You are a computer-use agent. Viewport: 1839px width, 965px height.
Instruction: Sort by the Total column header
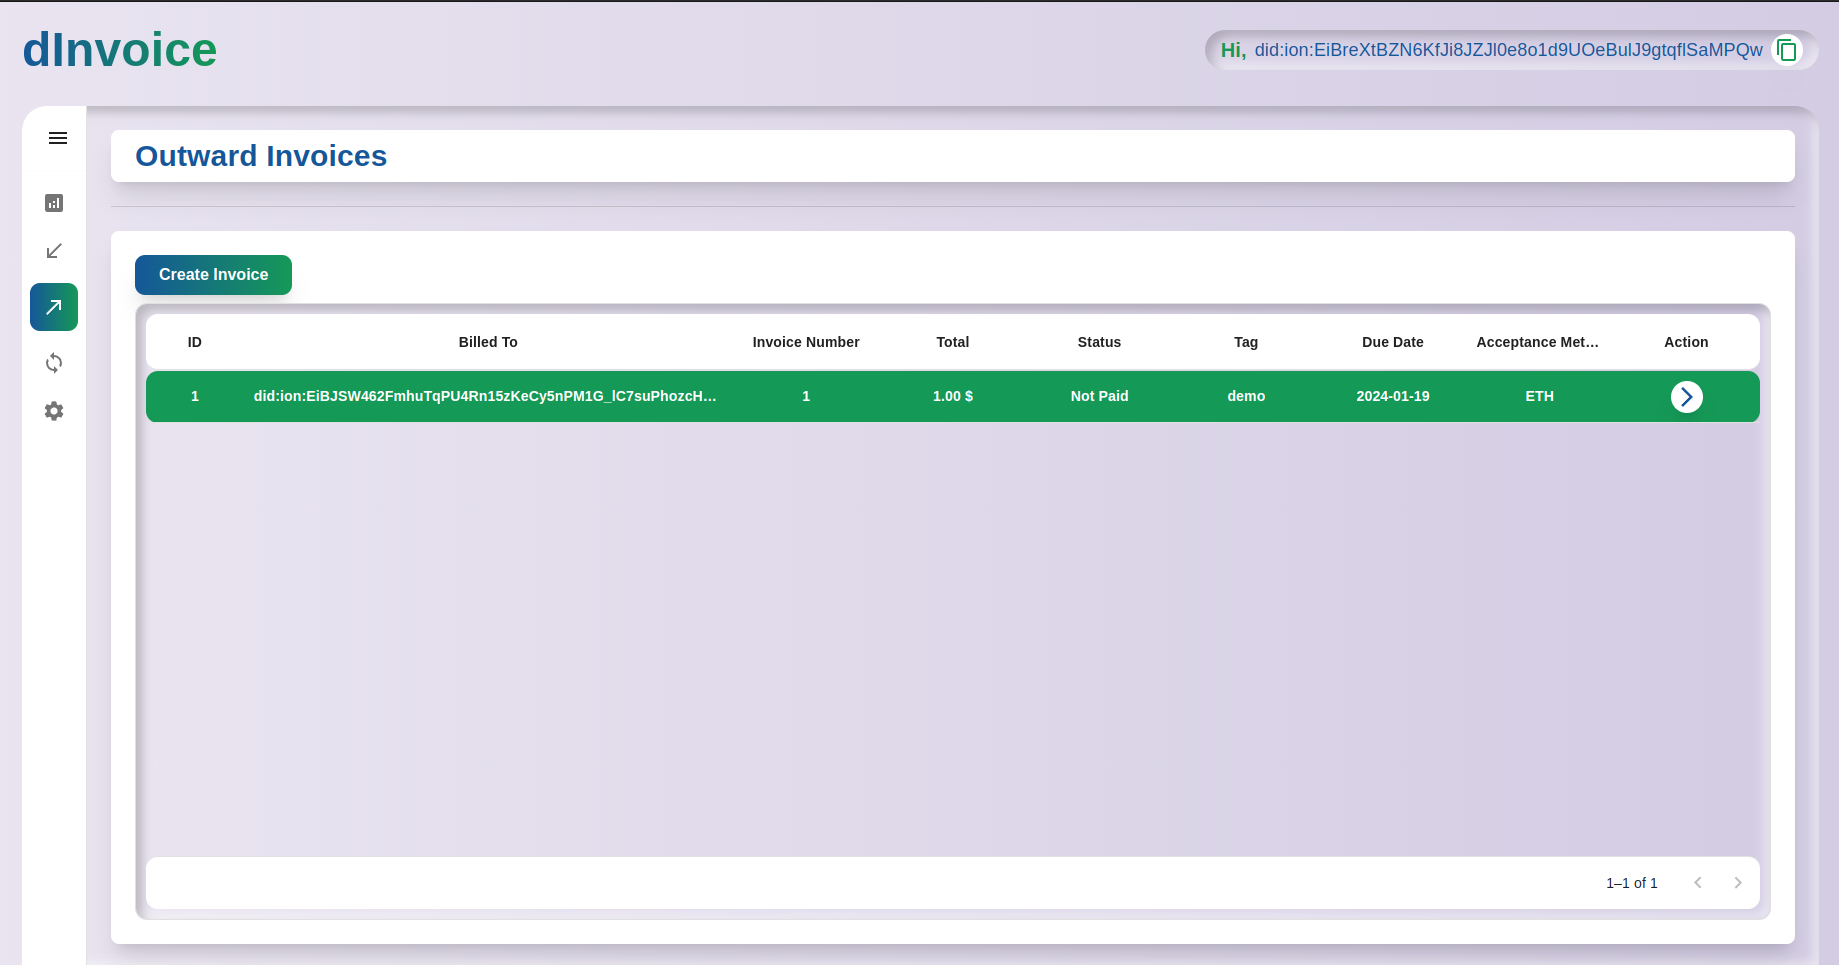coord(953,342)
